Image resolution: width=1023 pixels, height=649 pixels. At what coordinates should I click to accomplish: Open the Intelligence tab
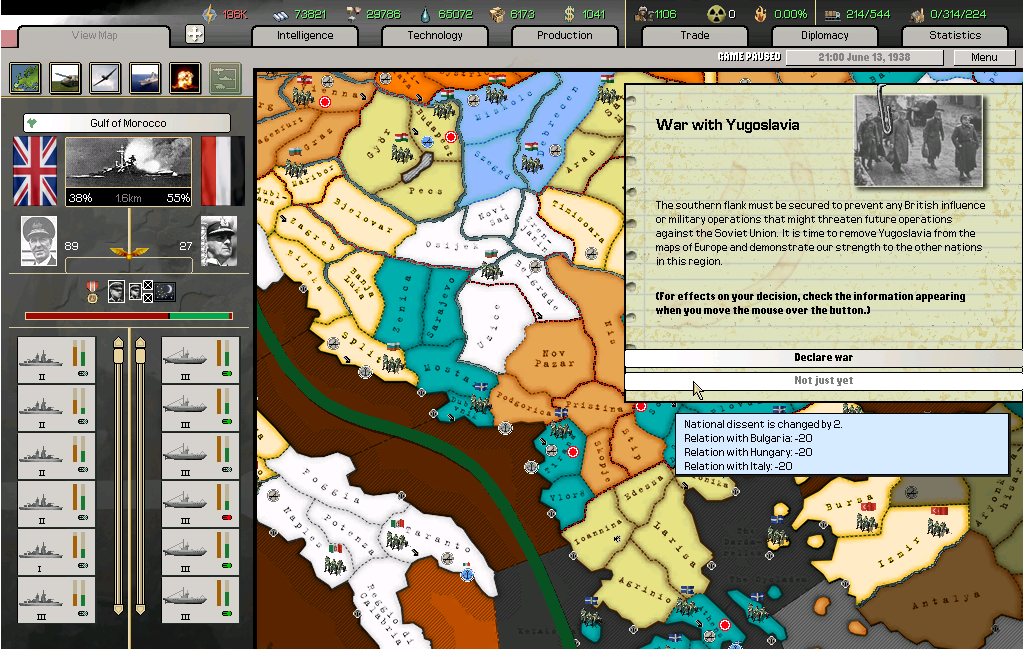click(x=305, y=36)
